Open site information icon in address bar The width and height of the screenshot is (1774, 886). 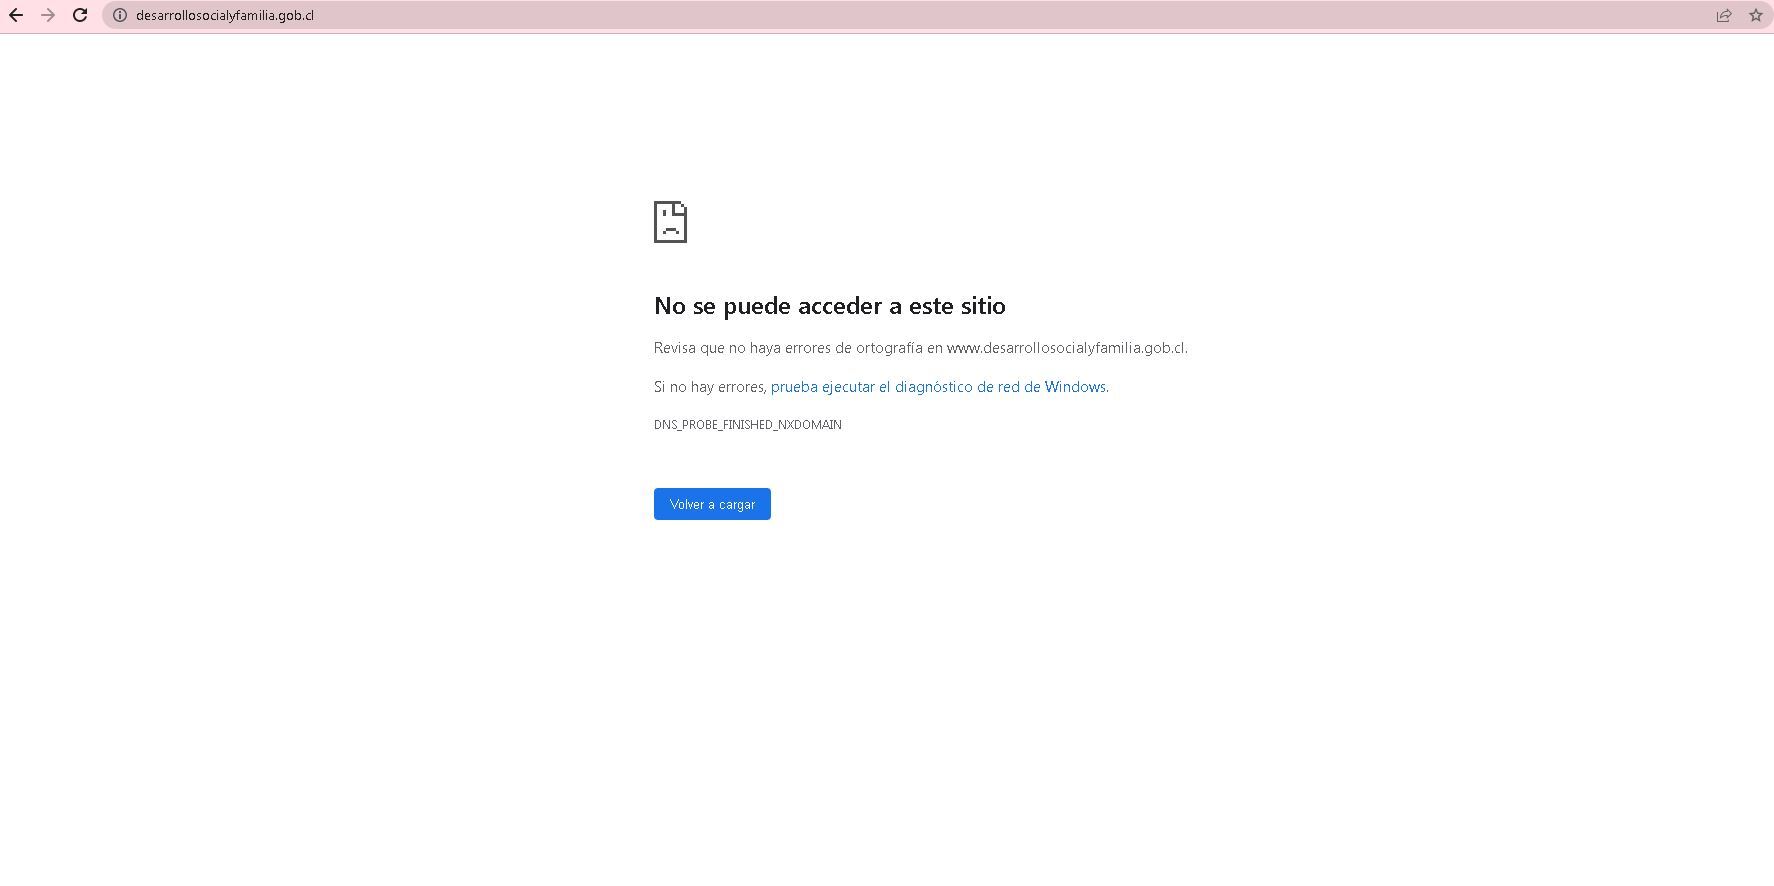coord(120,15)
